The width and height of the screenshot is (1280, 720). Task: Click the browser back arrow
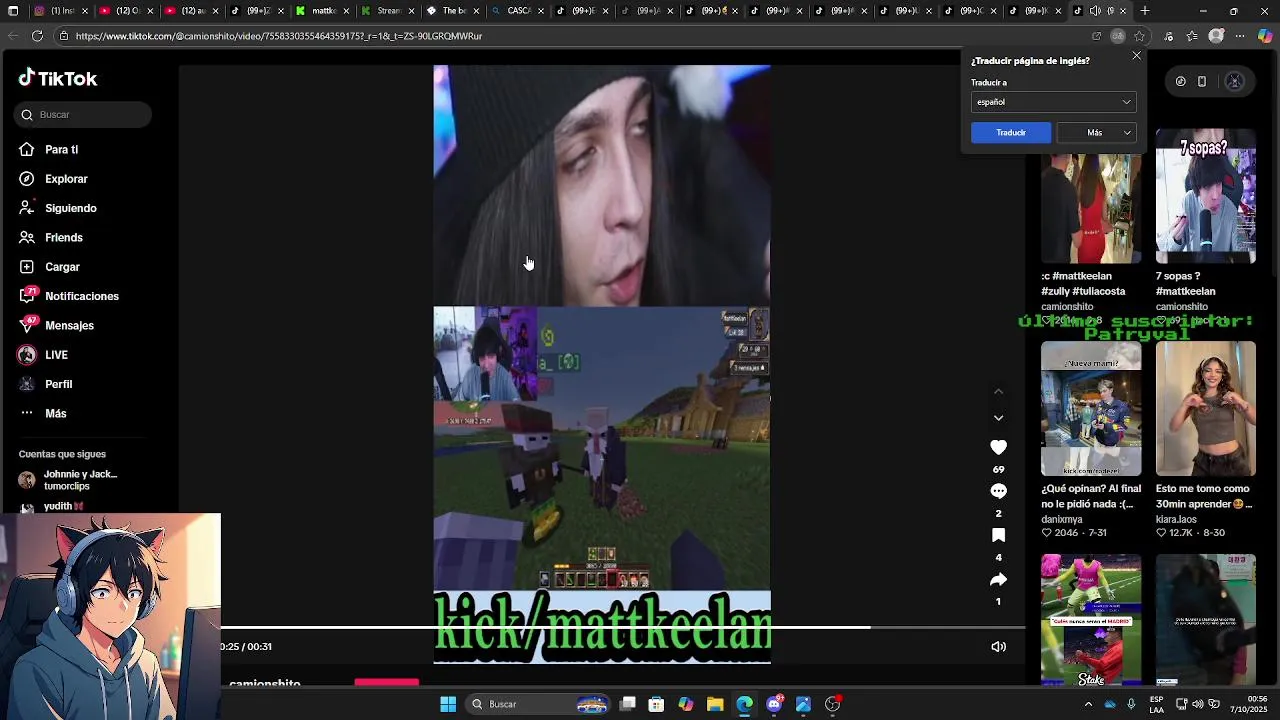(x=13, y=36)
